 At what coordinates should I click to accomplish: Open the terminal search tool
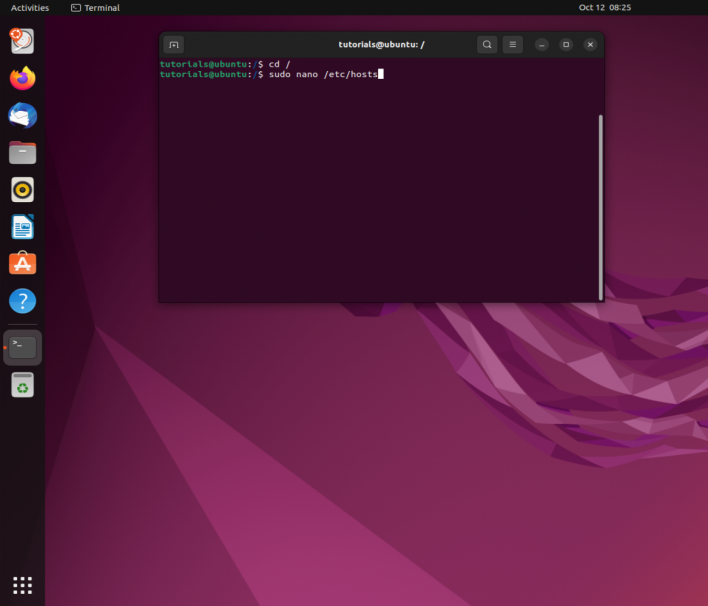(x=487, y=45)
